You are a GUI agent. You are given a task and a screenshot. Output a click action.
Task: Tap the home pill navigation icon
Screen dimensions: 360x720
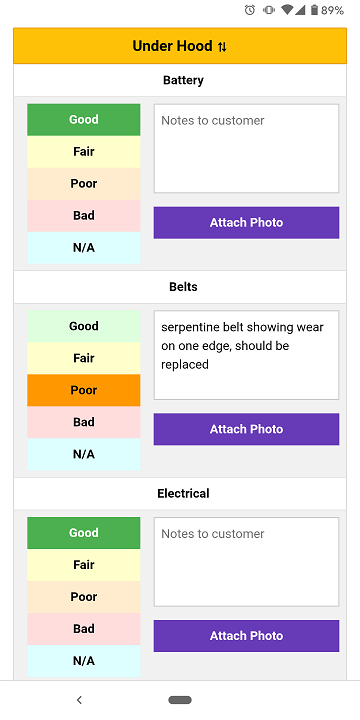(x=180, y=700)
